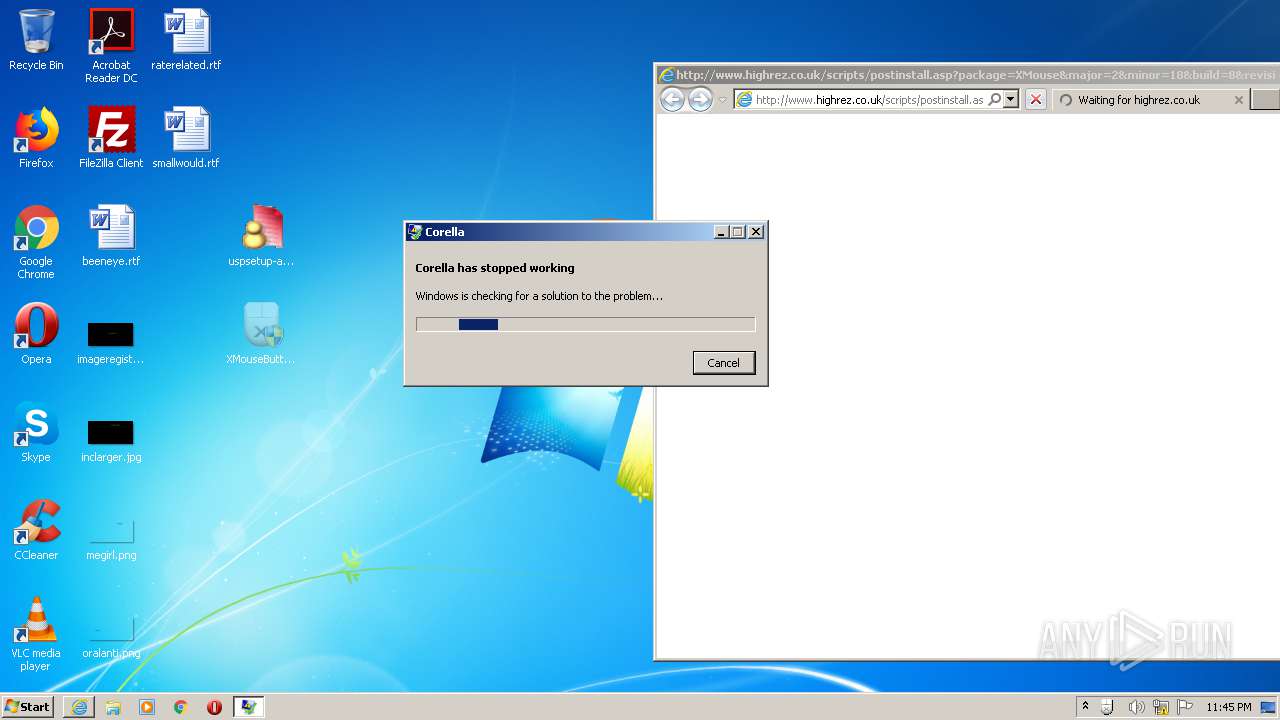The height and width of the screenshot is (720, 1280).
Task: Stop loading the page in IE
Action: point(1036,100)
